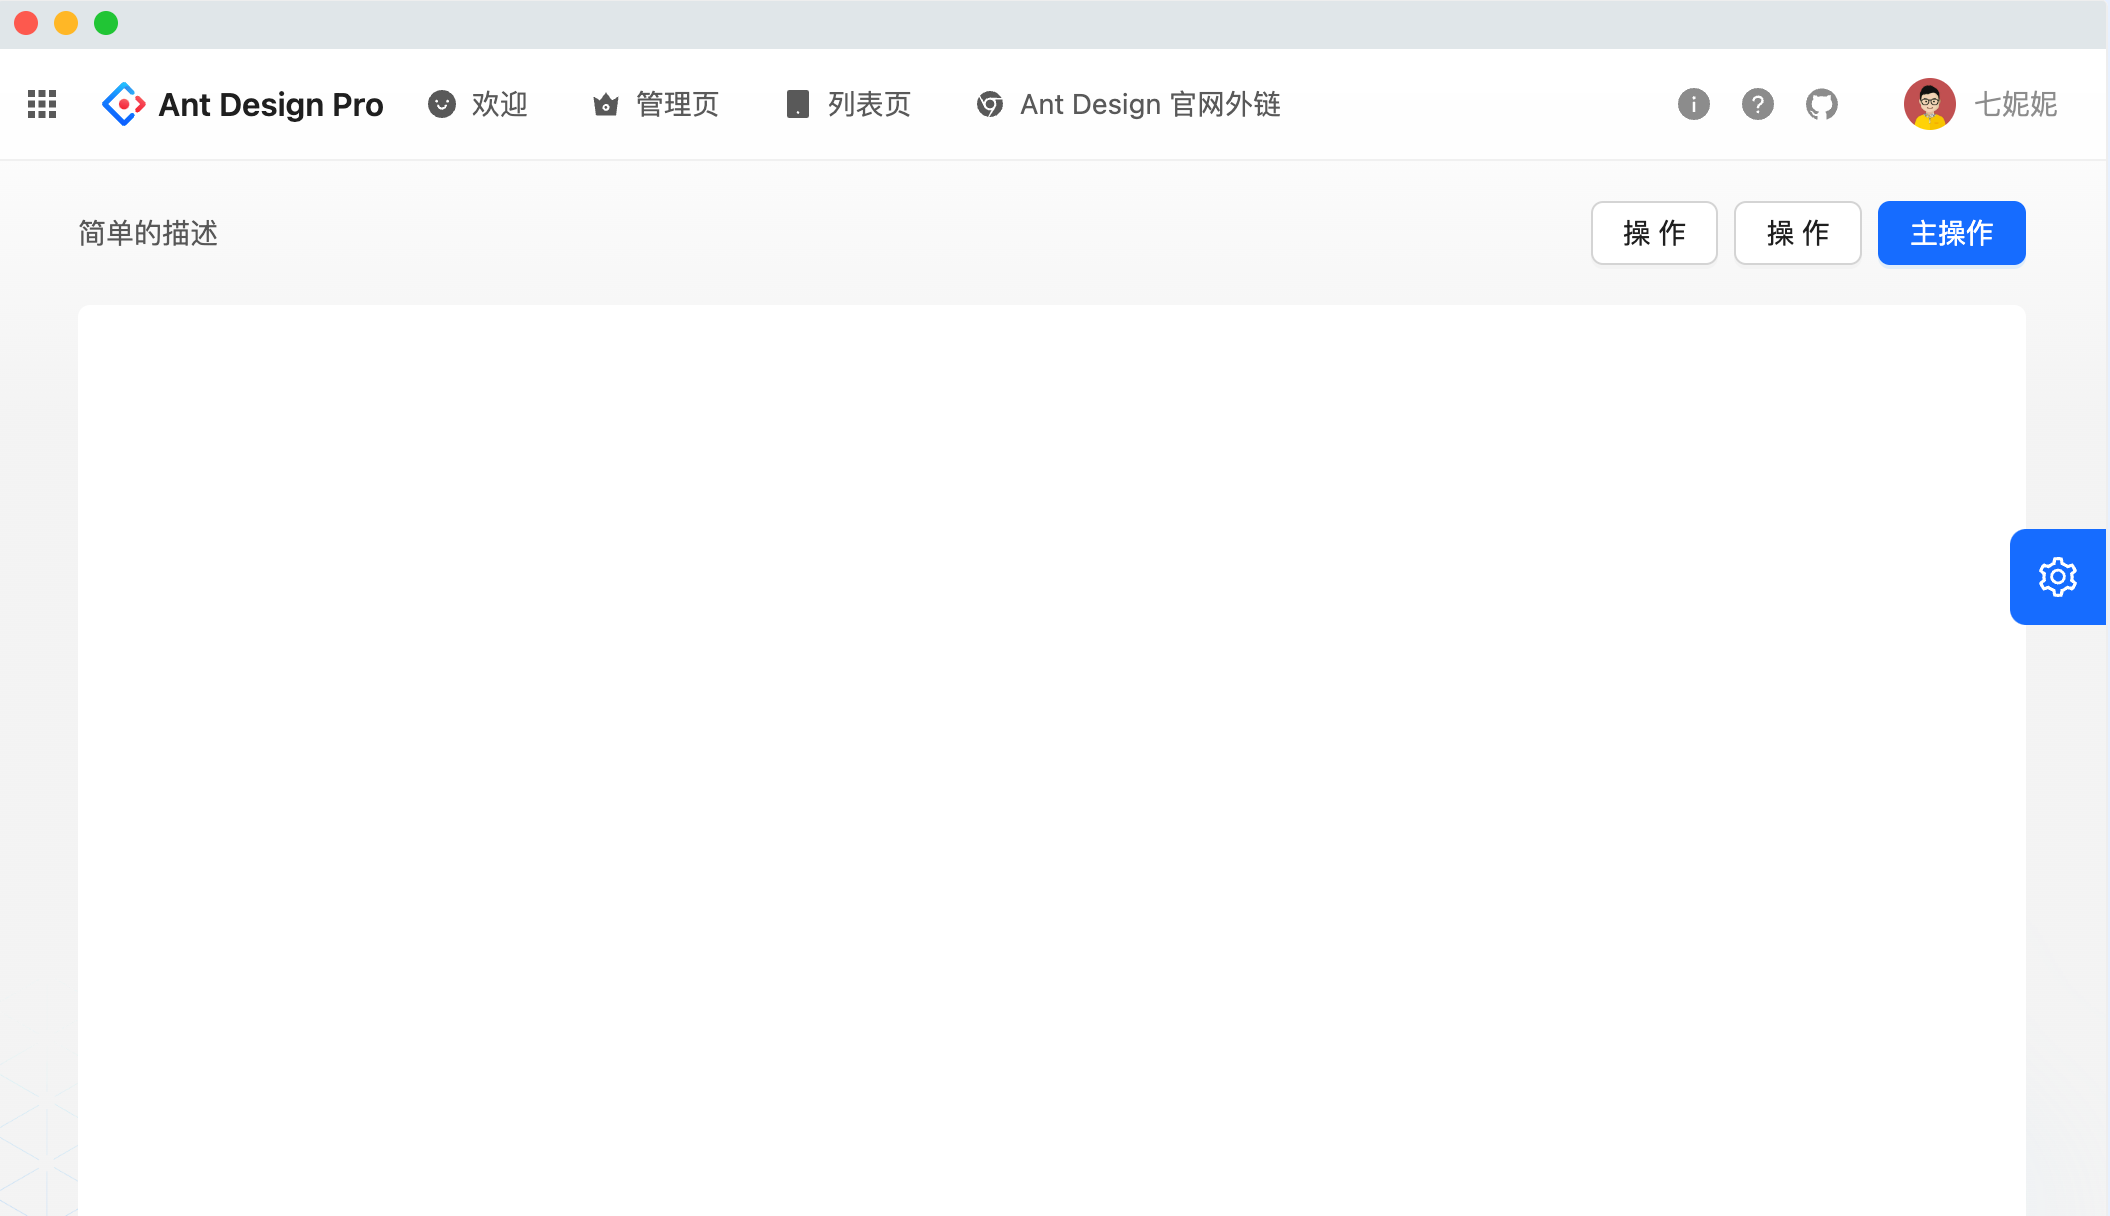Viewport: 2110px width, 1216px height.
Task: Open the GitHub icon in the header
Action: 1822,104
